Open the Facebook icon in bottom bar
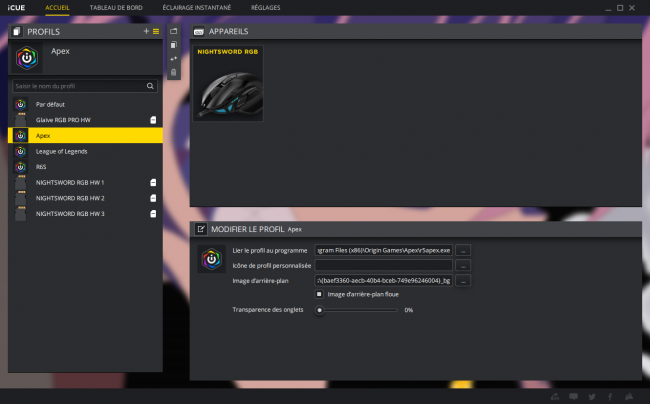The width and height of the screenshot is (650, 404). [x=610, y=397]
